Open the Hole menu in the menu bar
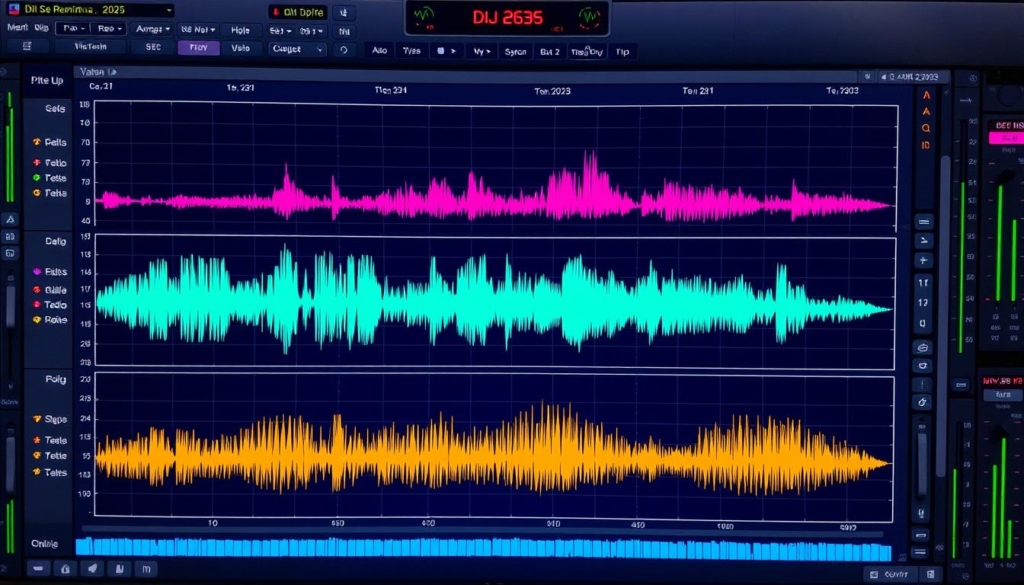This screenshot has width=1024, height=585. [x=240, y=29]
